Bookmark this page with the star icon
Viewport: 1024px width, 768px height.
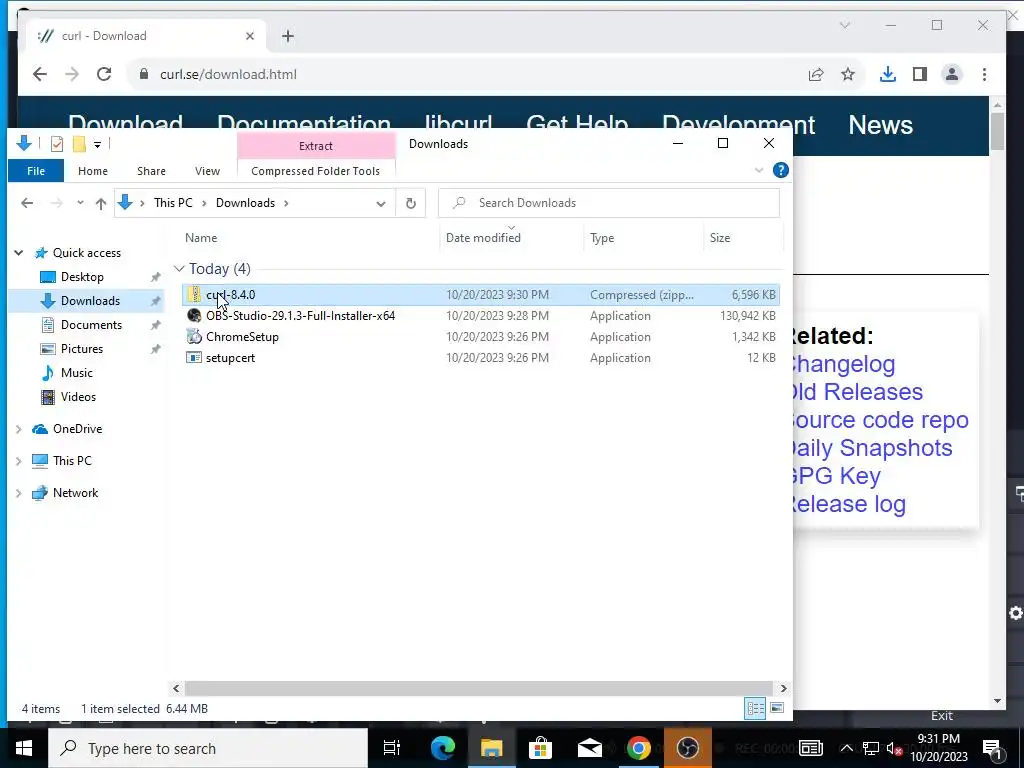(848, 74)
